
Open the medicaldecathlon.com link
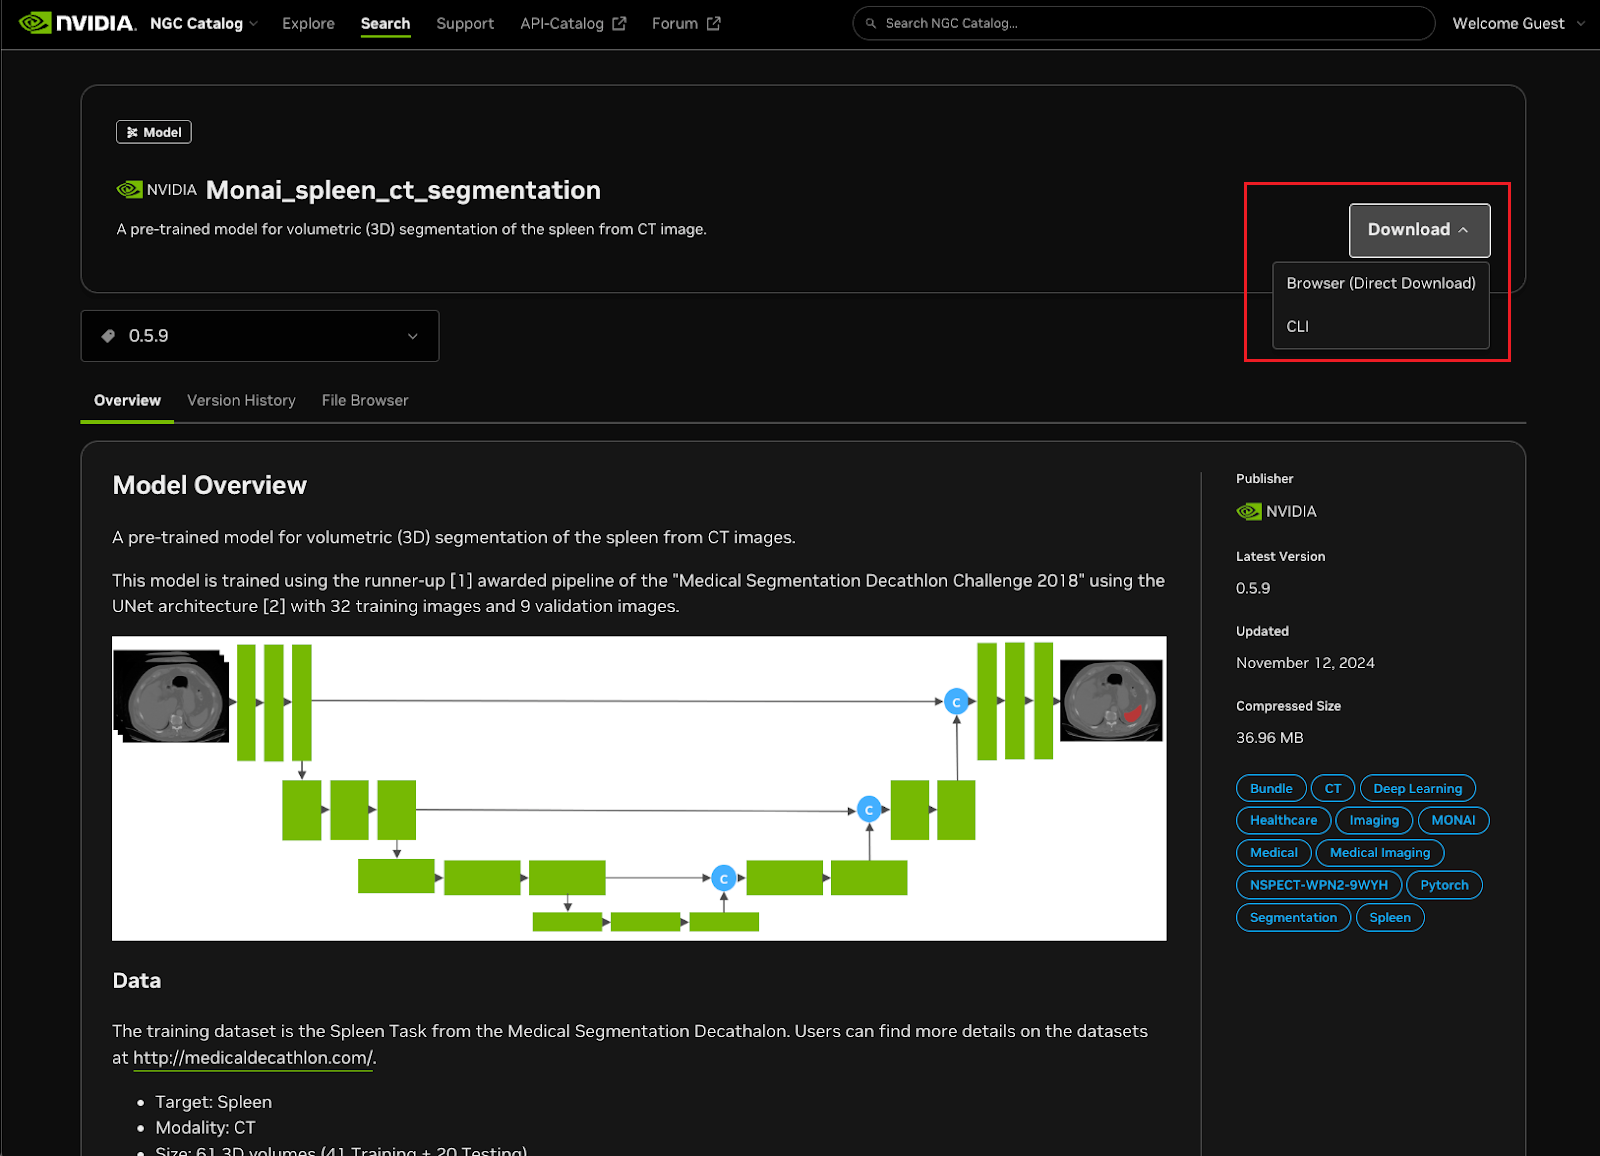tap(253, 1058)
